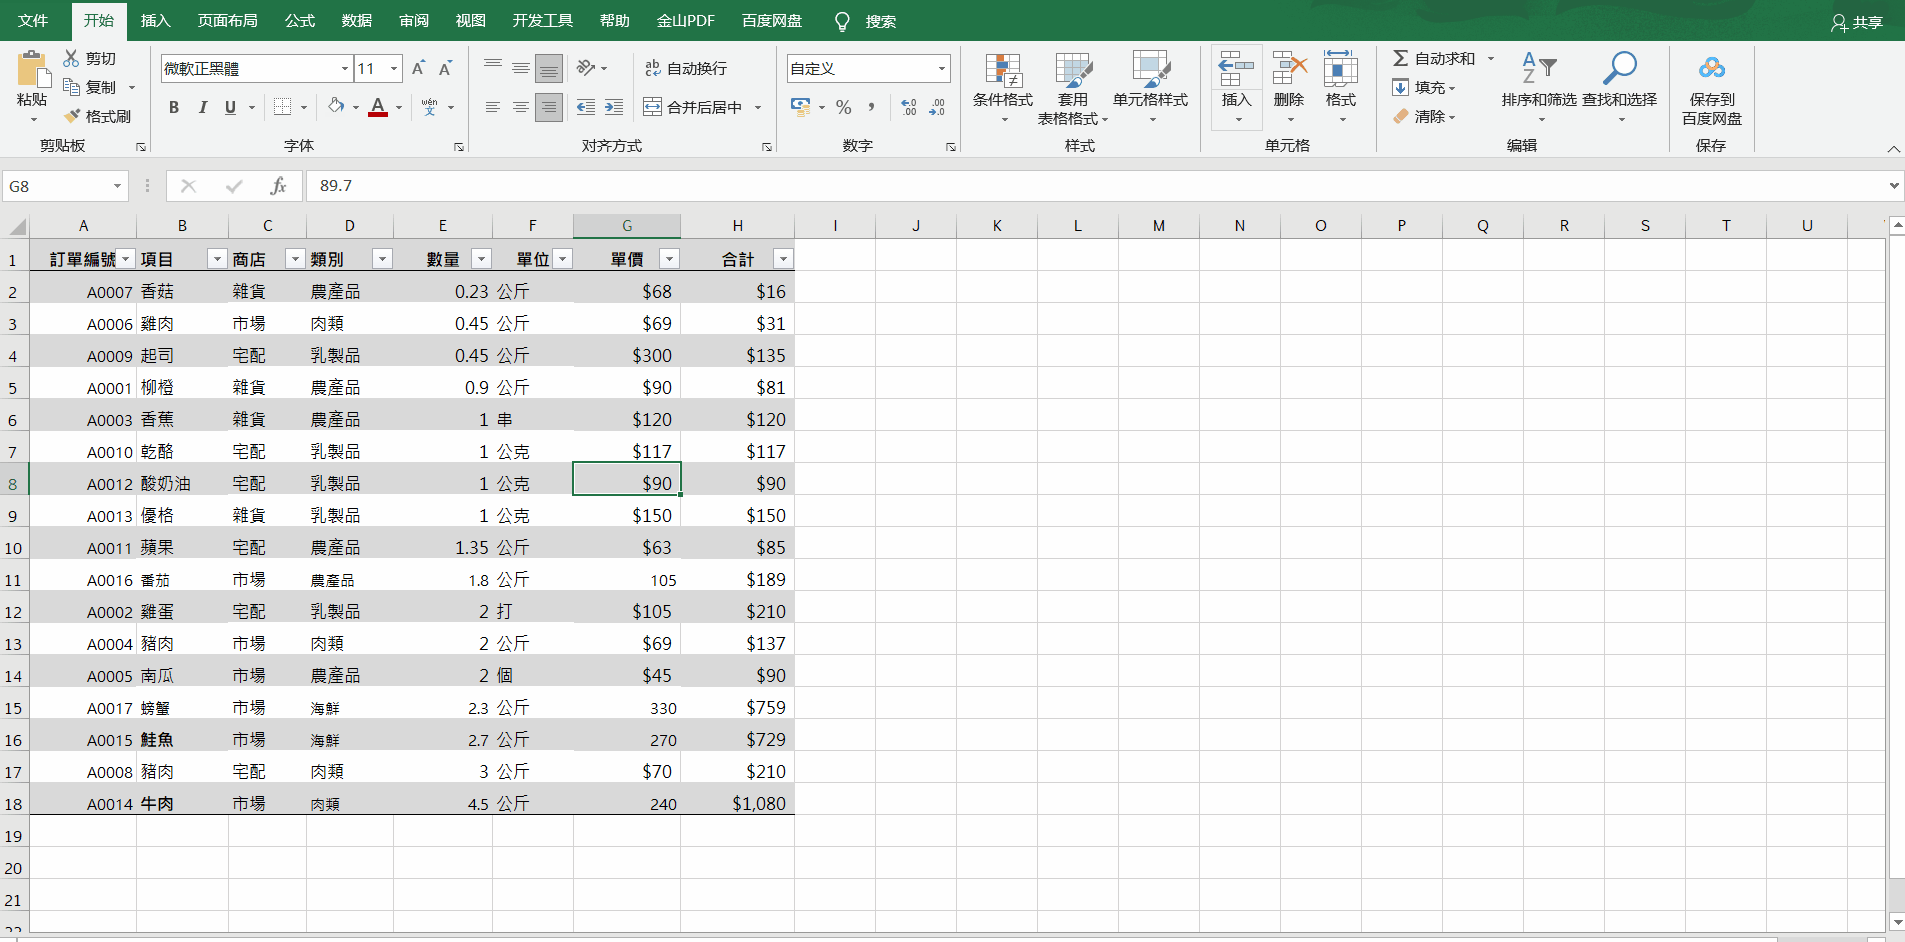Apply cell borders with the borders icon
The height and width of the screenshot is (942, 1905).
tap(283, 107)
